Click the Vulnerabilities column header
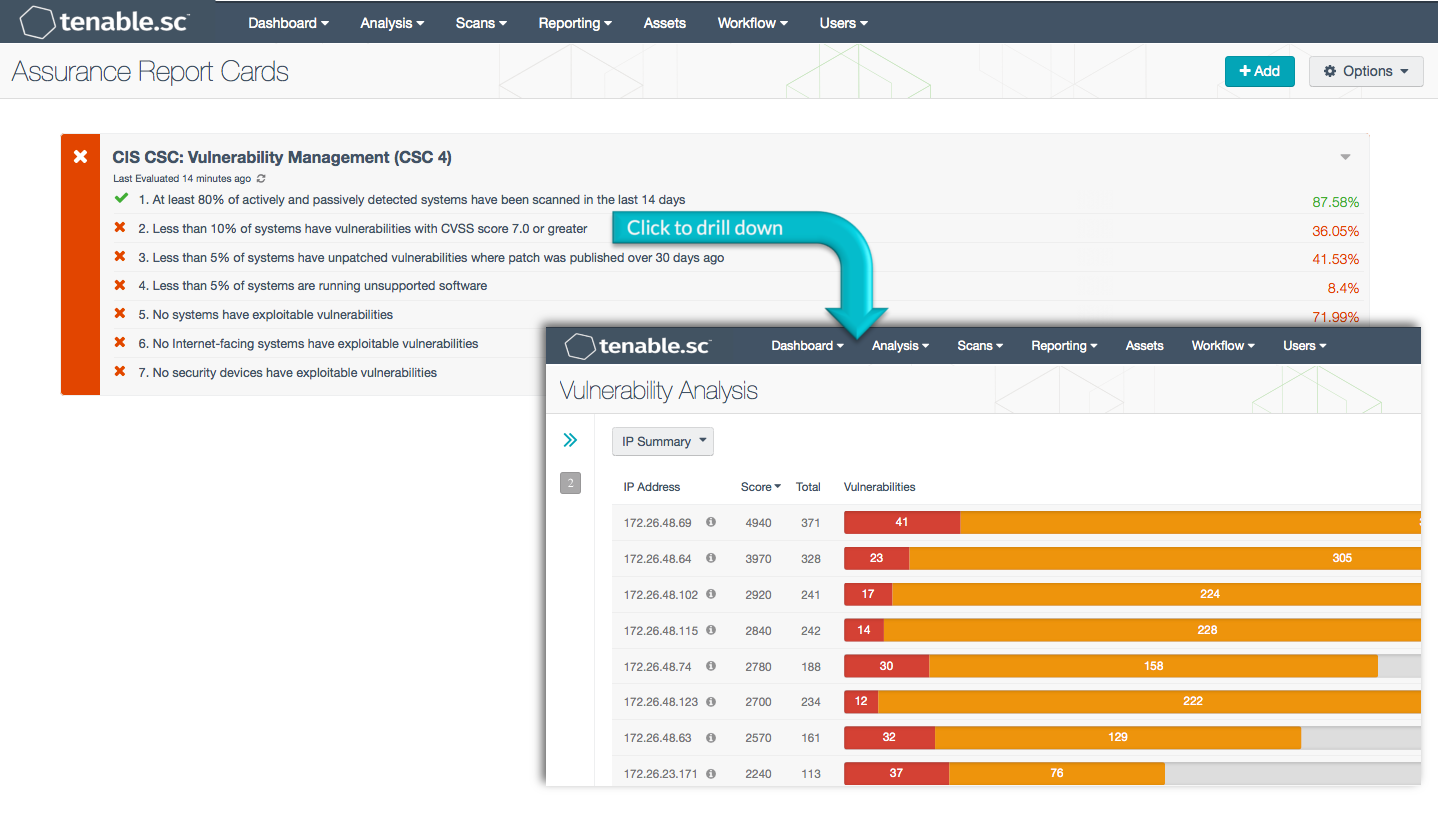Screen dimensions: 1440x820 point(880,487)
